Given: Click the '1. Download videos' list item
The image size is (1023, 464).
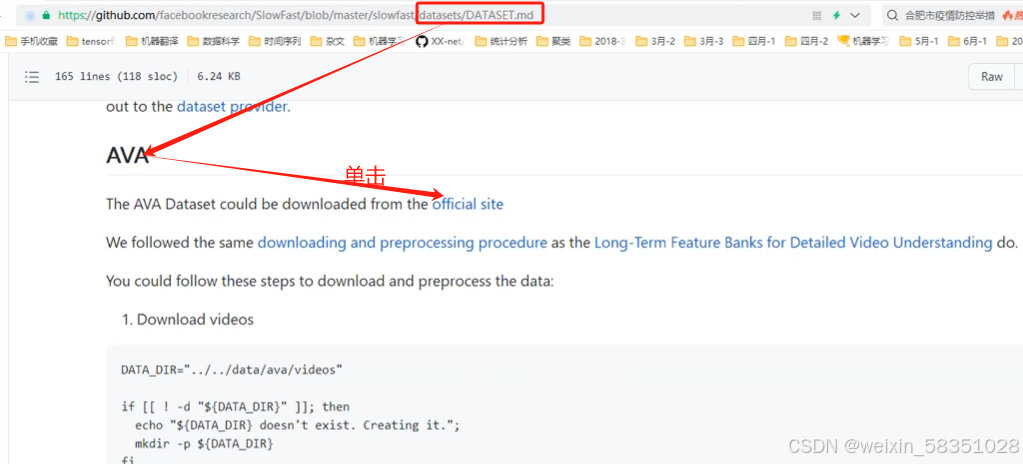Looking at the screenshot, I should (x=187, y=319).
